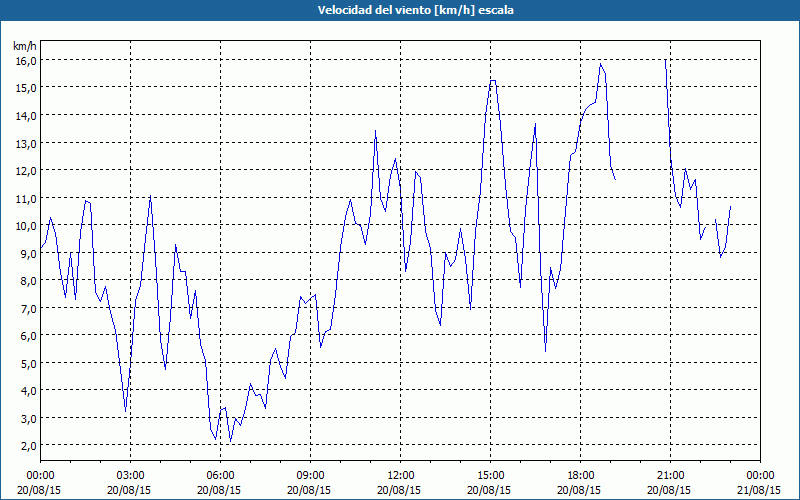Viewport: 800px width, 500px height.
Task: Click the 11,0 y-axis label
Action: tap(26, 198)
